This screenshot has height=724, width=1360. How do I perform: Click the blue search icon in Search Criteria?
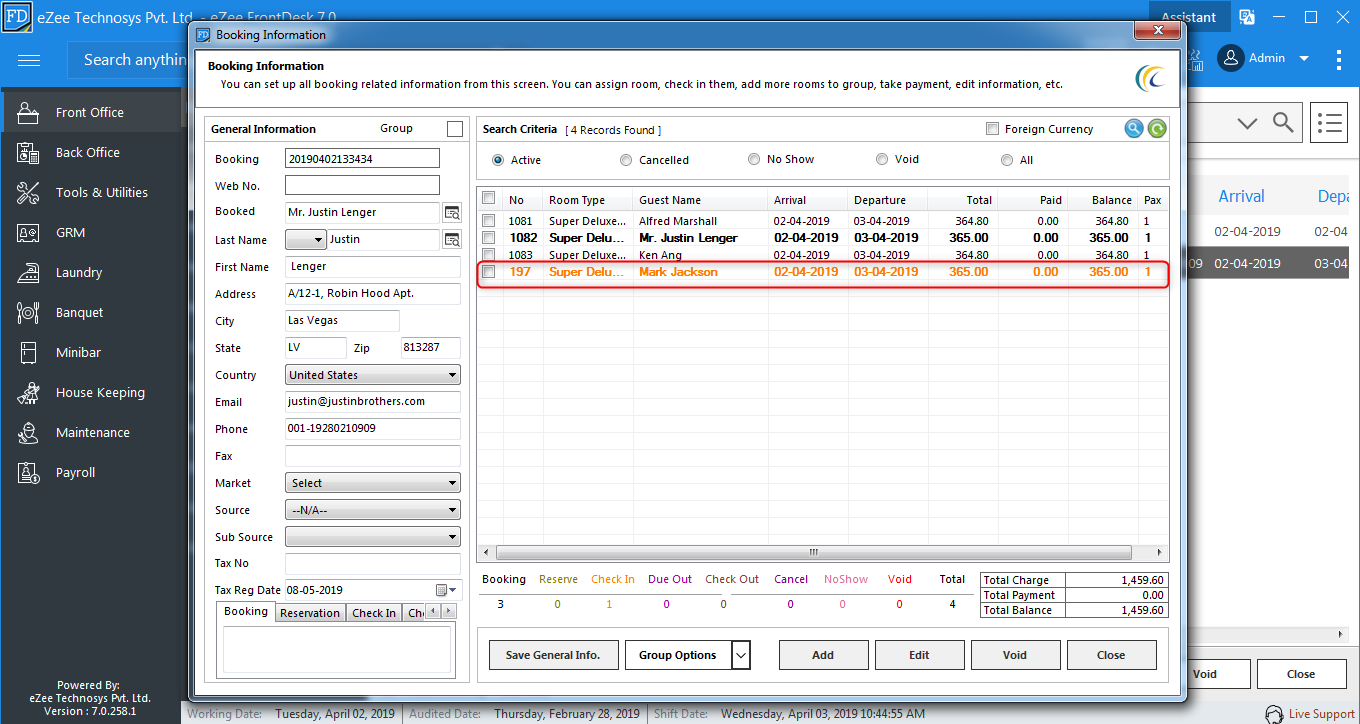coord(1133,128)
